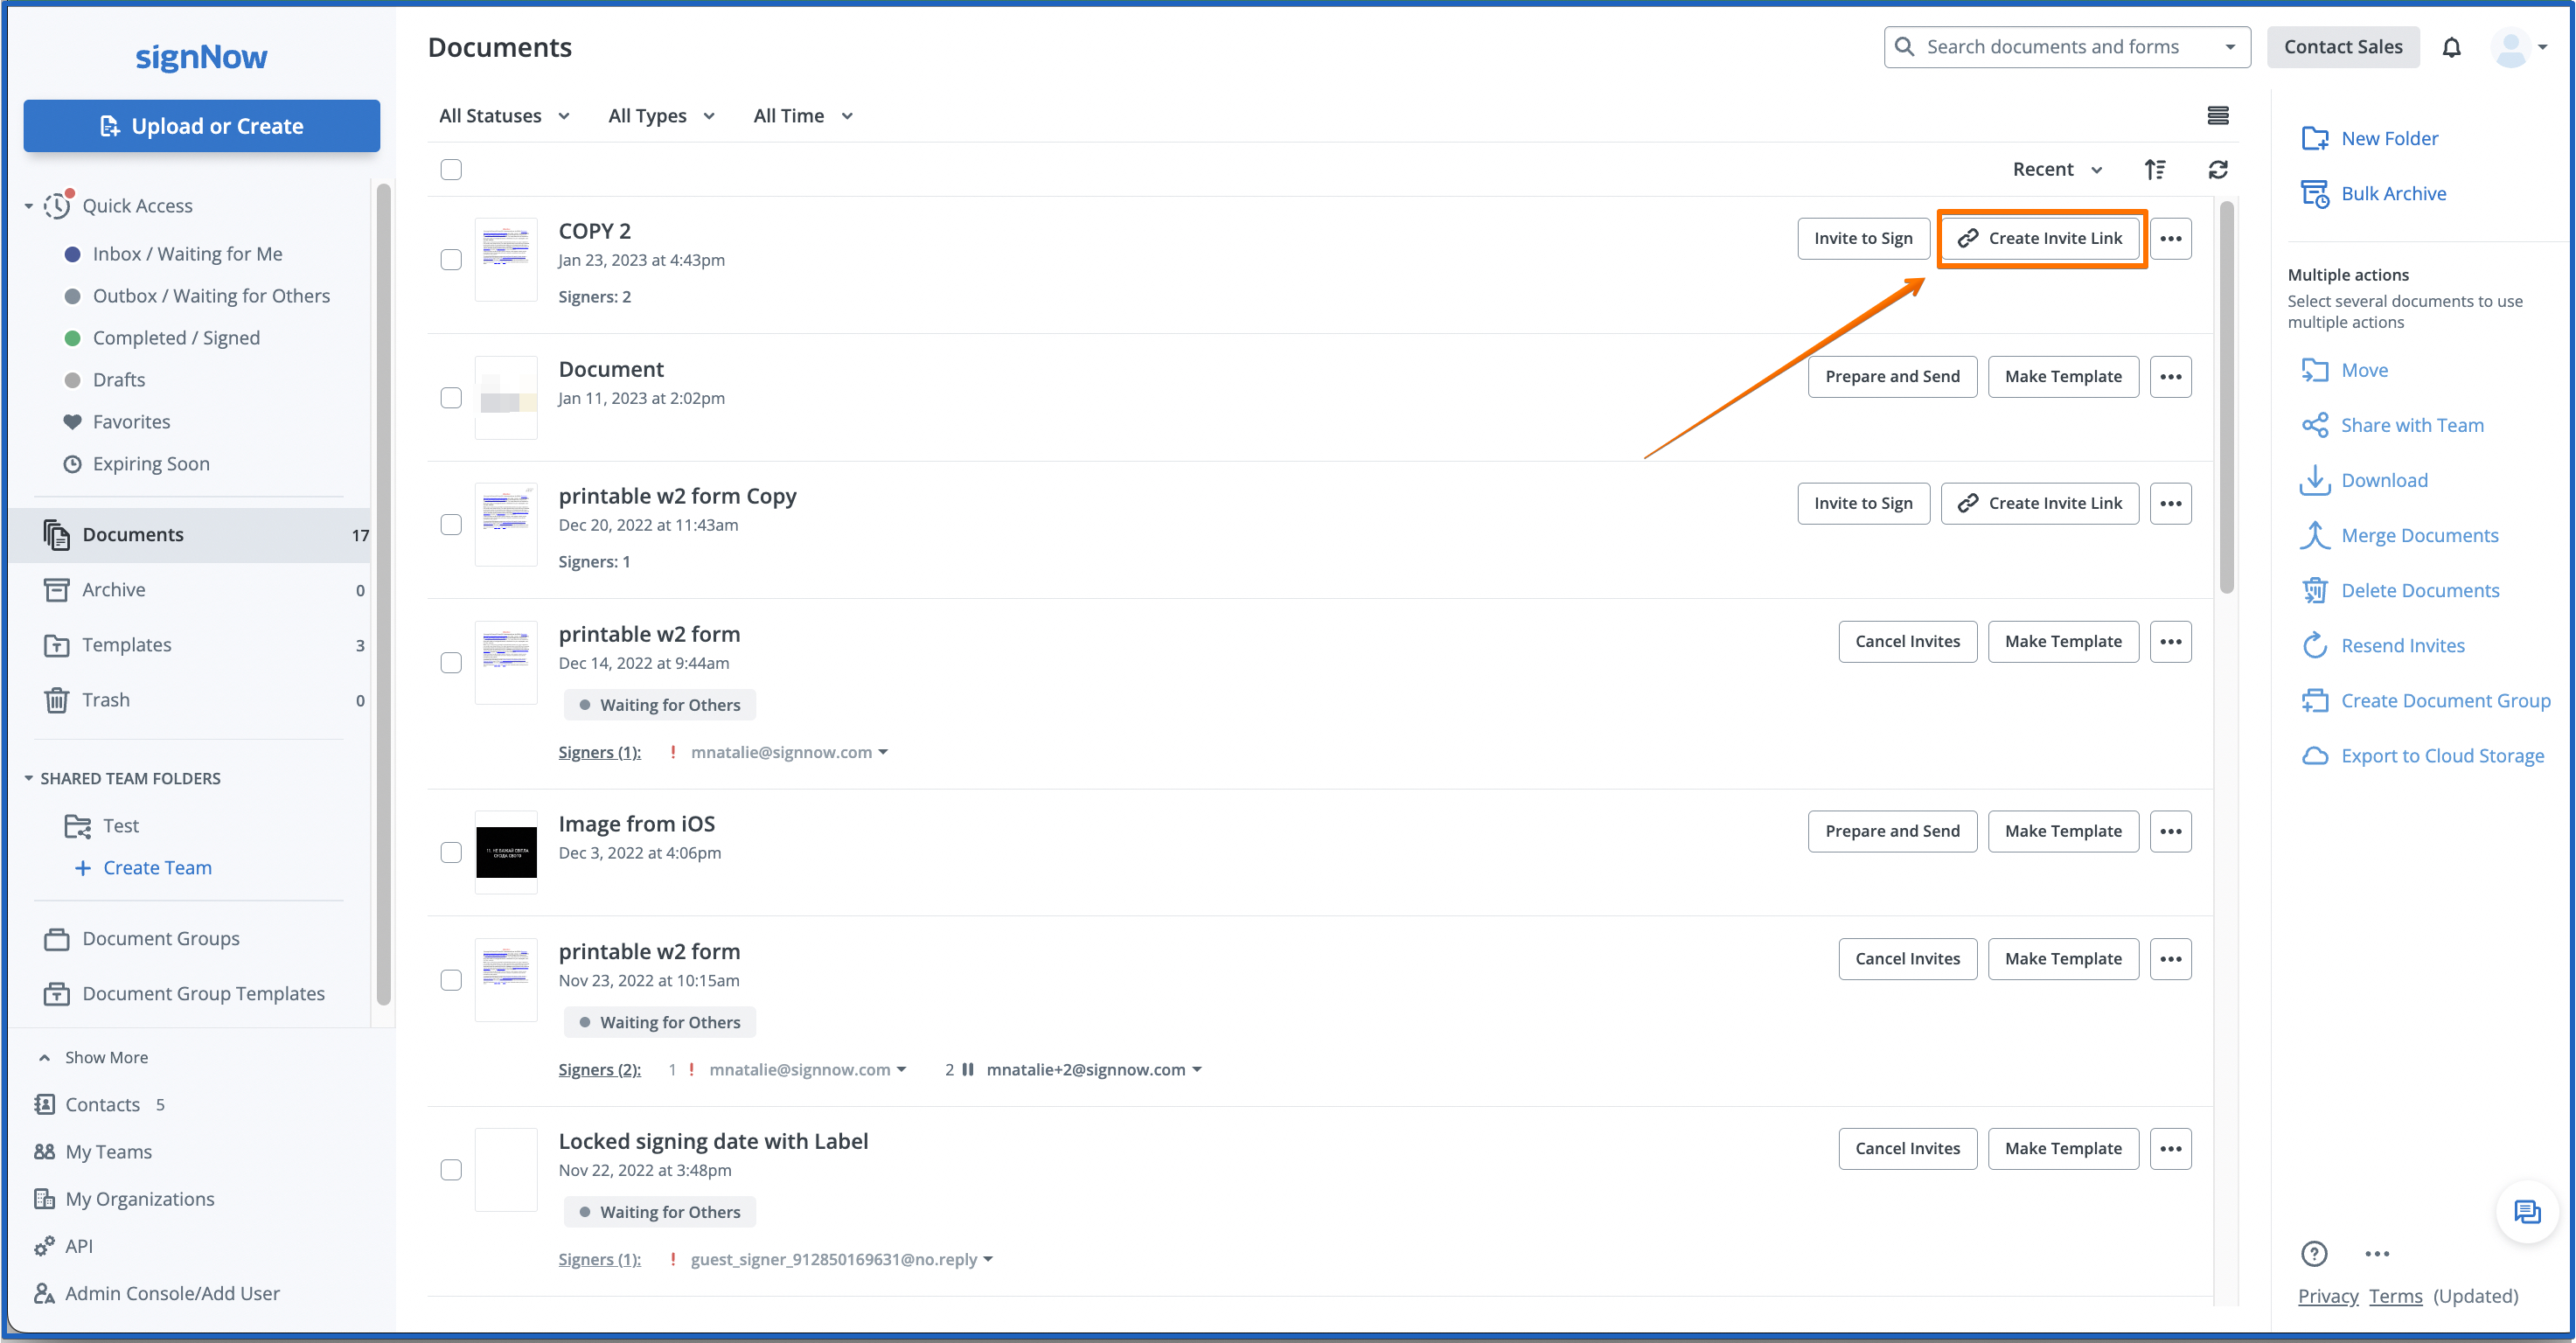This screenshot has height=1343, width=2576.
Task: Click the Search documents and forms field
Action: (x=2051, y=47)
